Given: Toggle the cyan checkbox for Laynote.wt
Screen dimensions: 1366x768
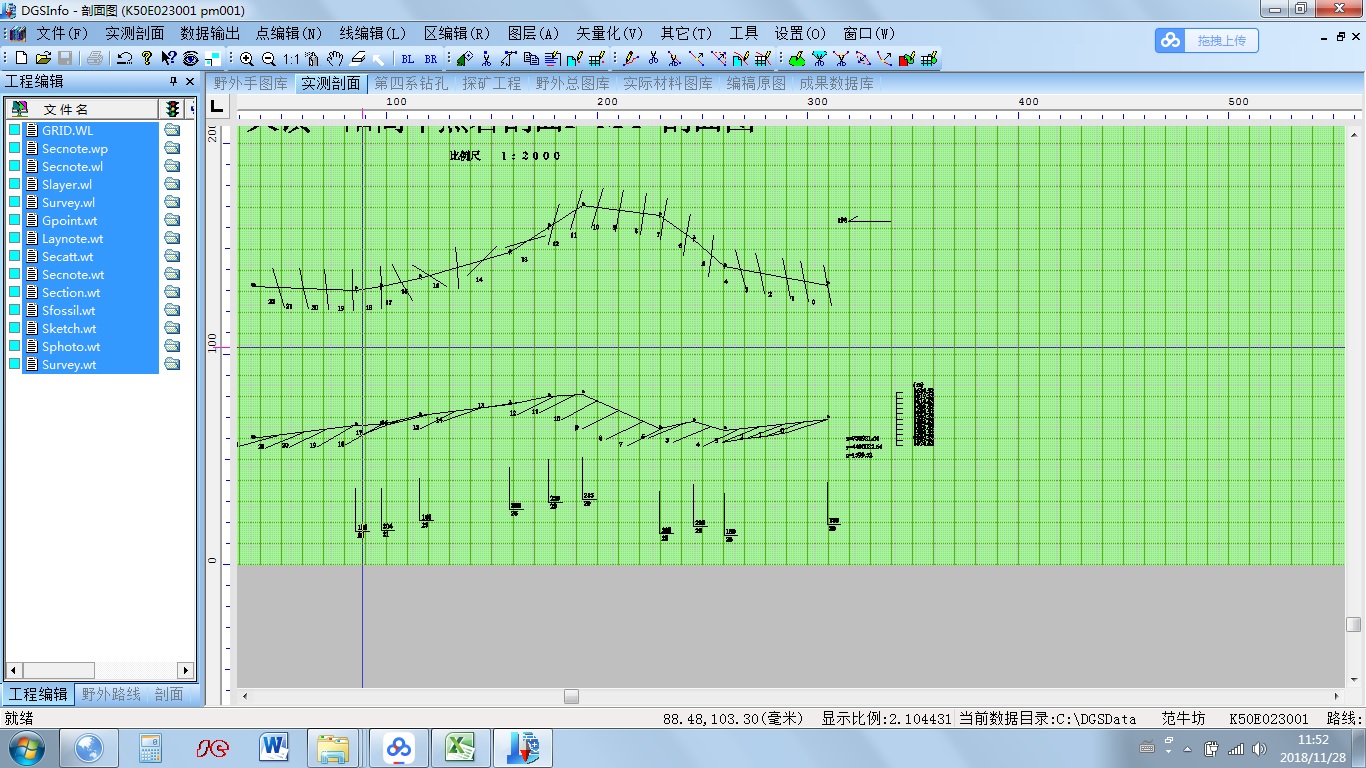Looking at the screenshot, I should coord(15,238).
